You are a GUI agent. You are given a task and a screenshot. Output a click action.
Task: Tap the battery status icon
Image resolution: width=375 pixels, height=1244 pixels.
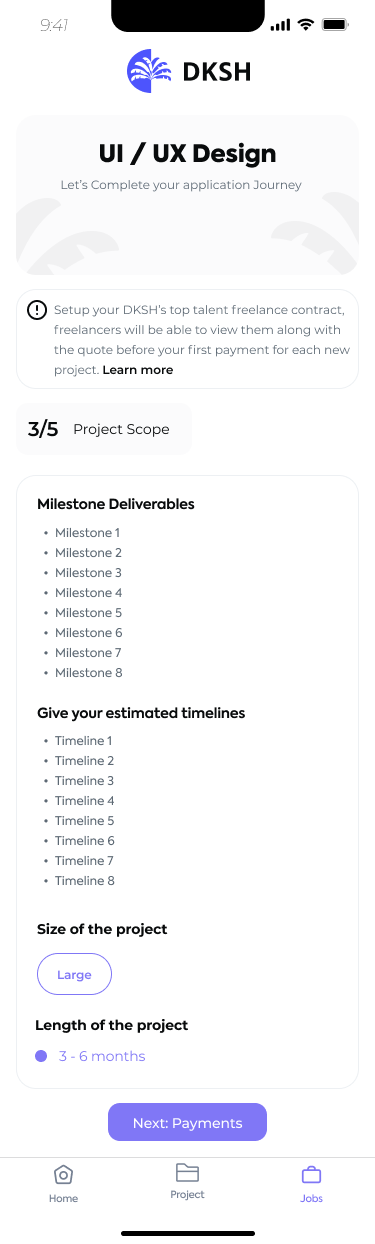click(335, 24)
